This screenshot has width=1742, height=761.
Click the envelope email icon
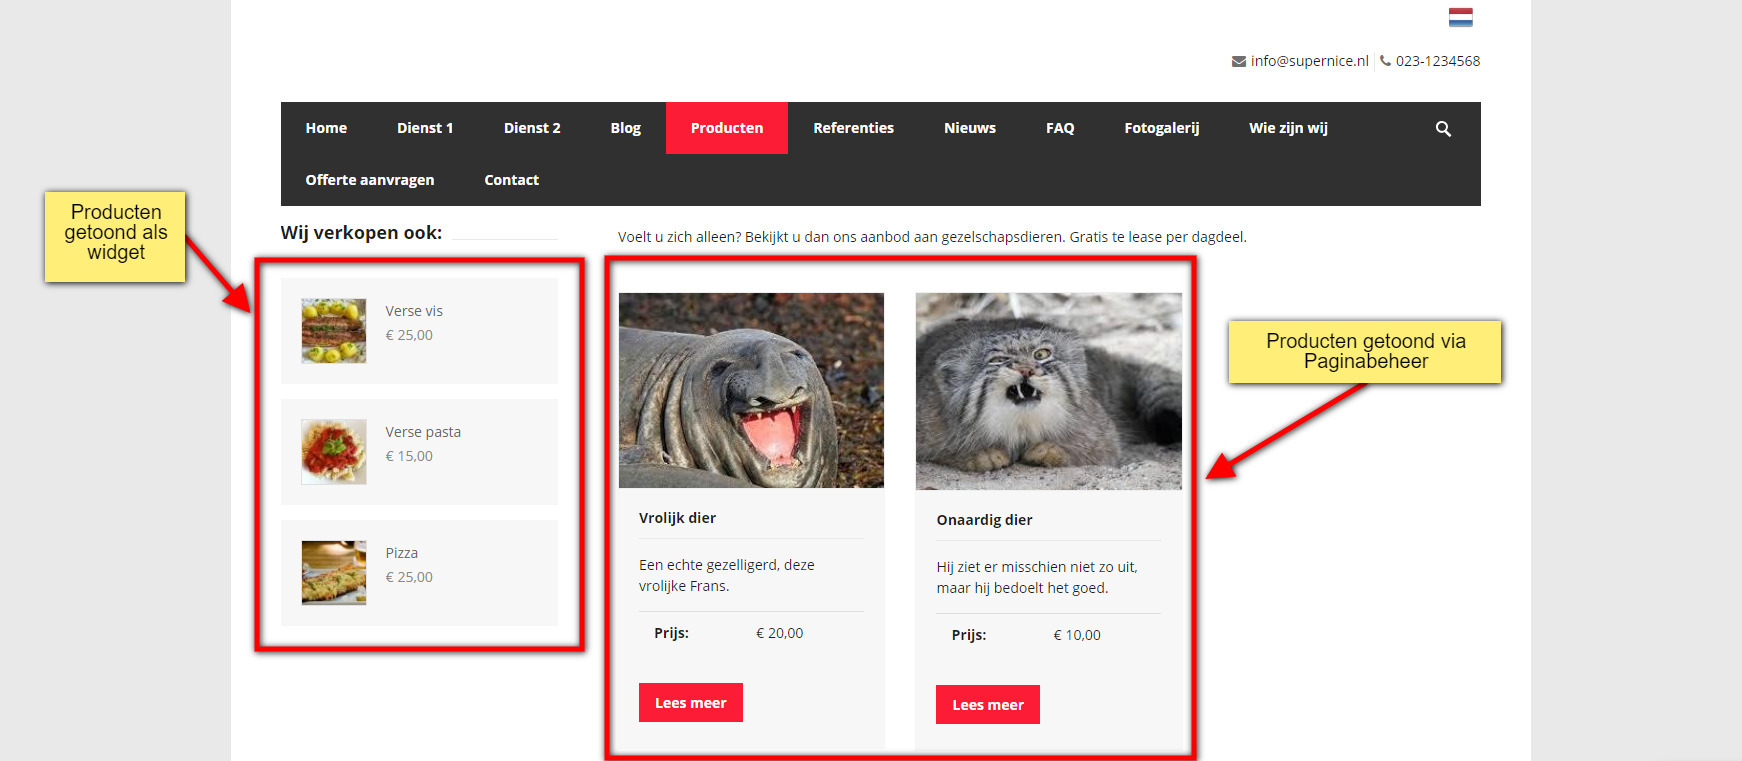[1238, 61]
